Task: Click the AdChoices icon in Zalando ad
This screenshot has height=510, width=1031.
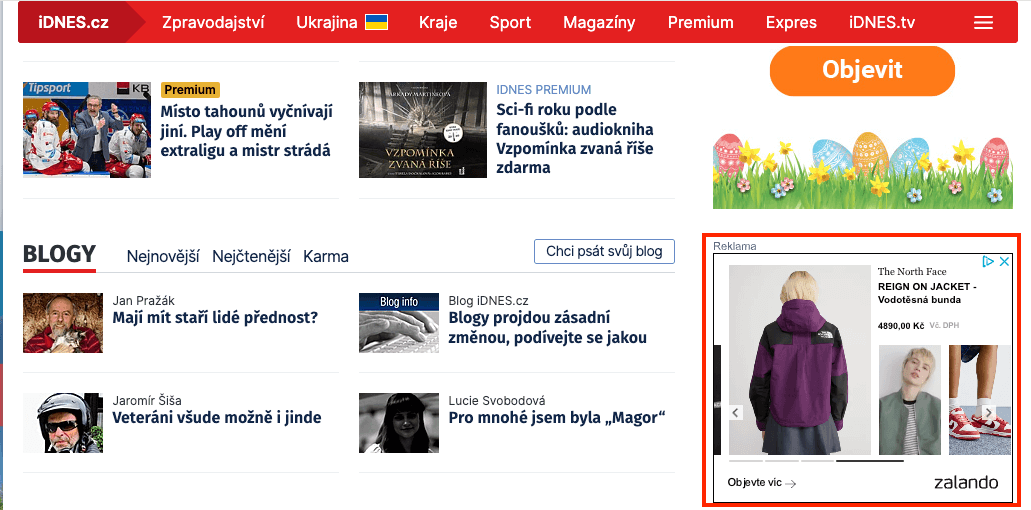Action: pos(988,262)
